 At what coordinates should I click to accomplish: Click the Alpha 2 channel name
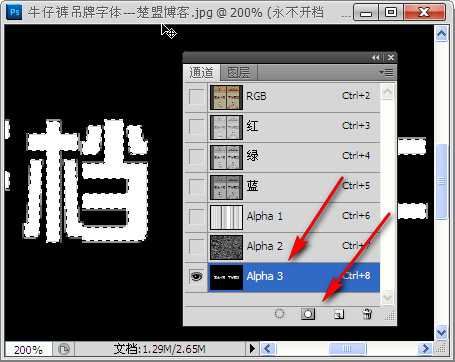265,246
